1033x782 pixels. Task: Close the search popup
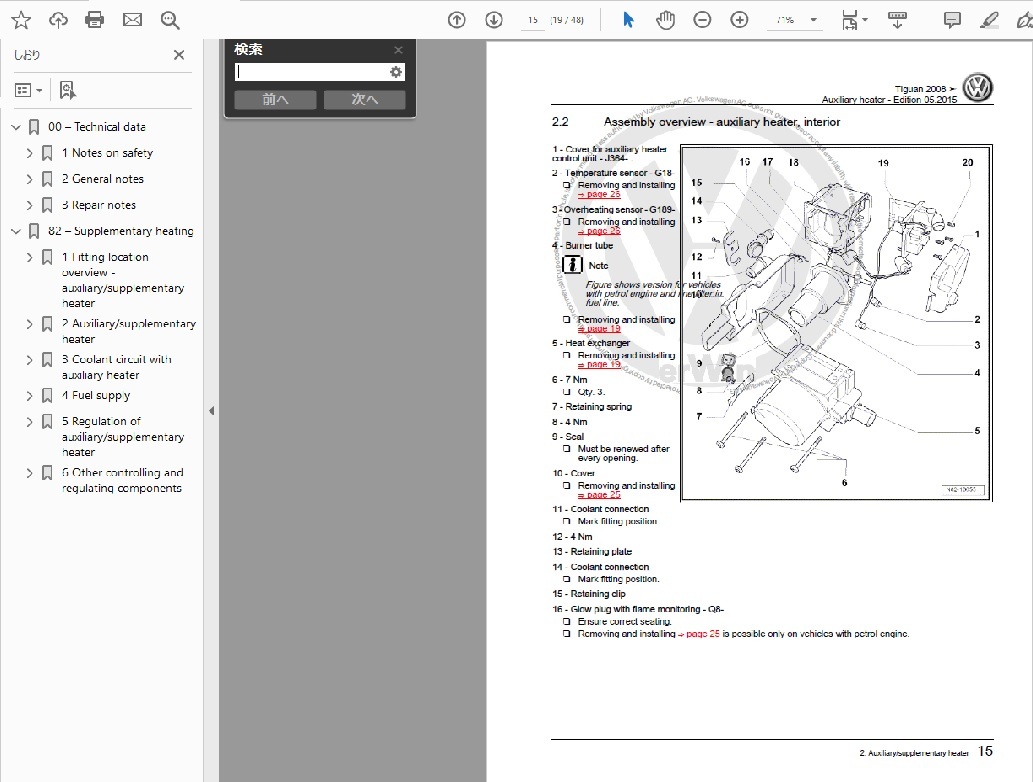coord(398,50)
